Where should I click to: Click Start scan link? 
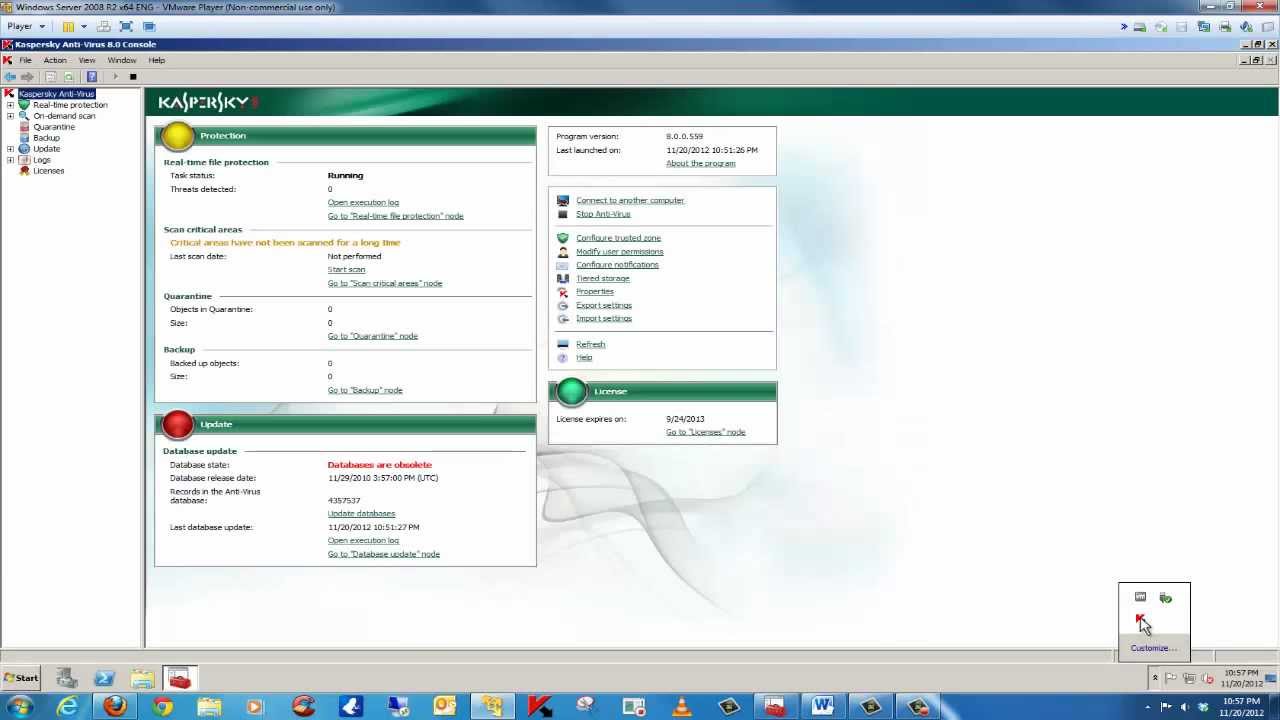346,270
